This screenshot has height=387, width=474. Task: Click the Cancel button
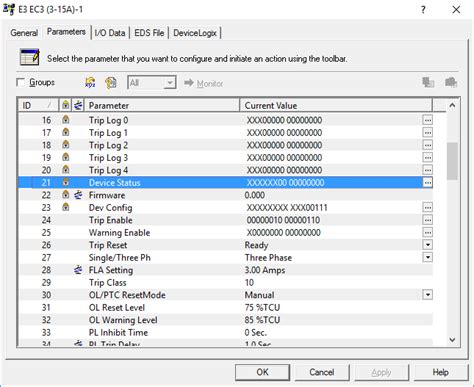pyautogui.click(x=322, y=372)
